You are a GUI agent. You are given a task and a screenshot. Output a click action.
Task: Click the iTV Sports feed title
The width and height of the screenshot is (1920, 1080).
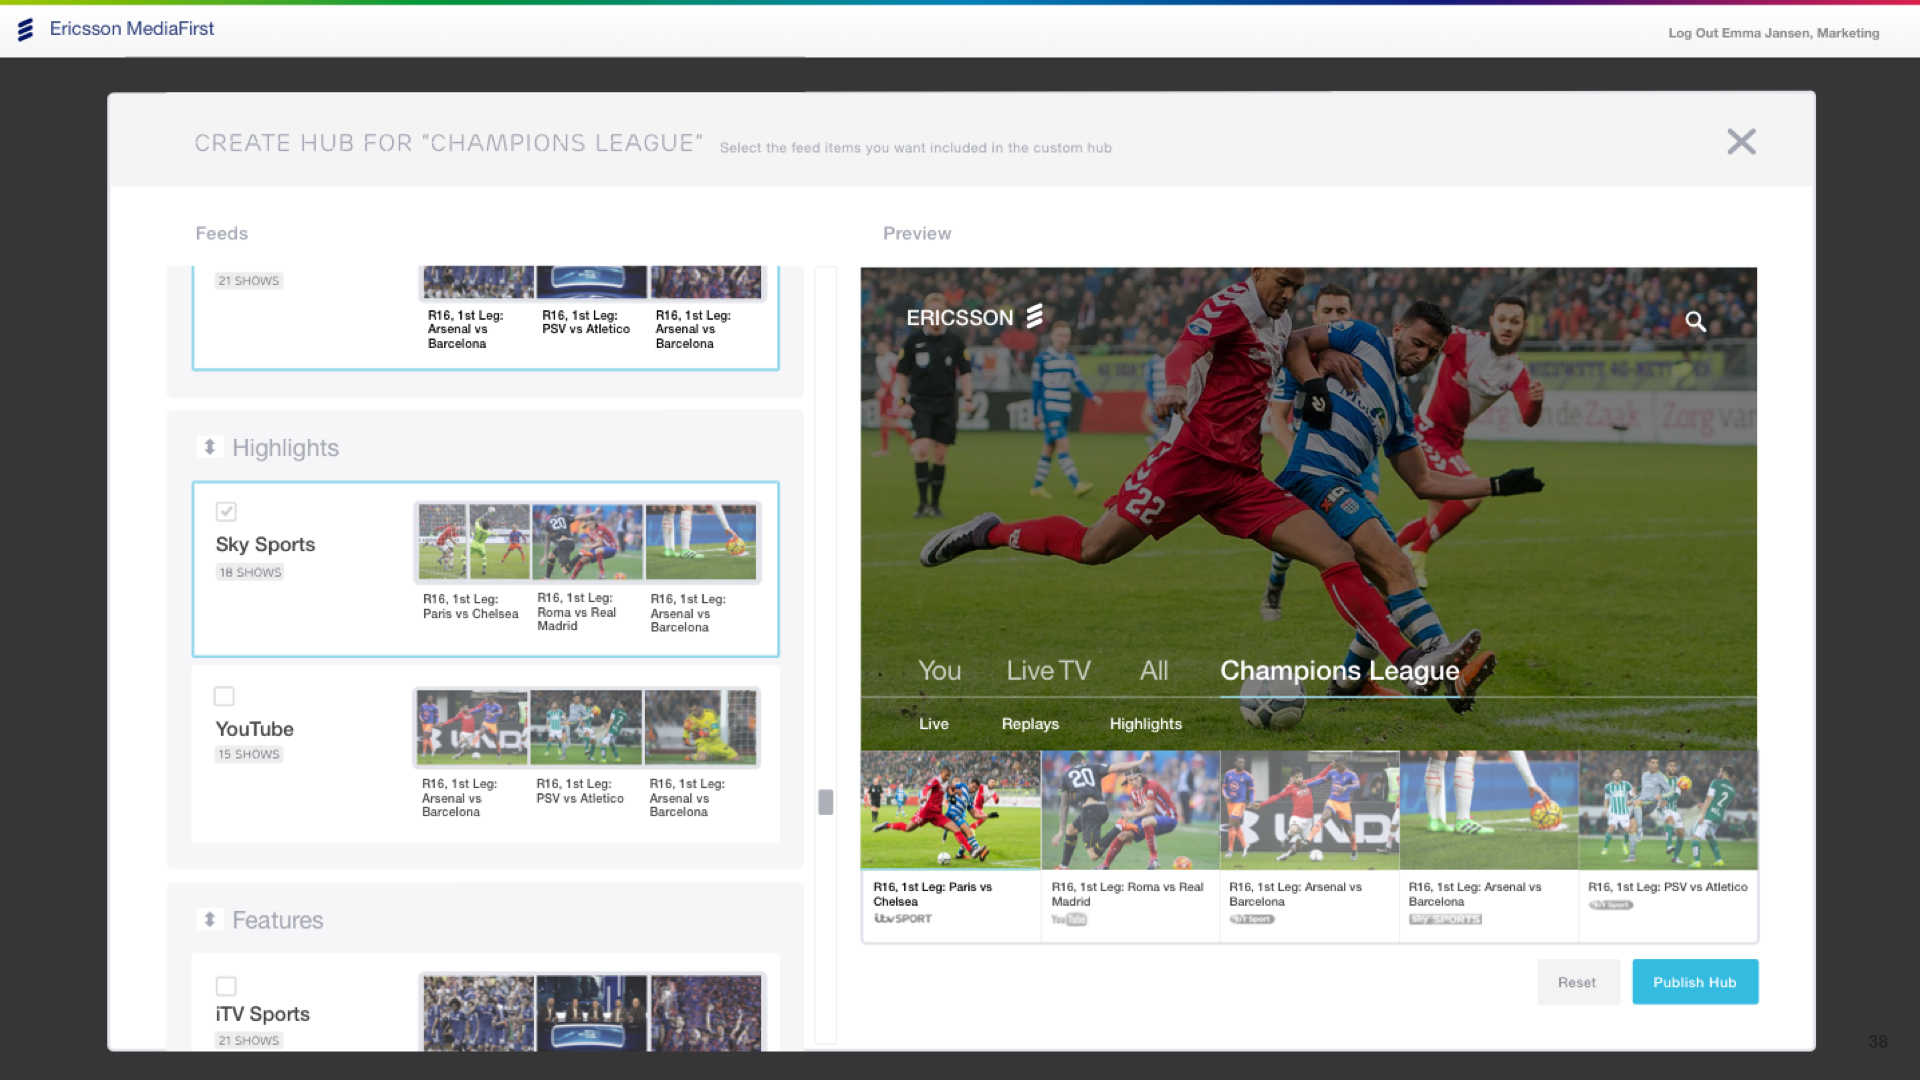click(262, 1014)
